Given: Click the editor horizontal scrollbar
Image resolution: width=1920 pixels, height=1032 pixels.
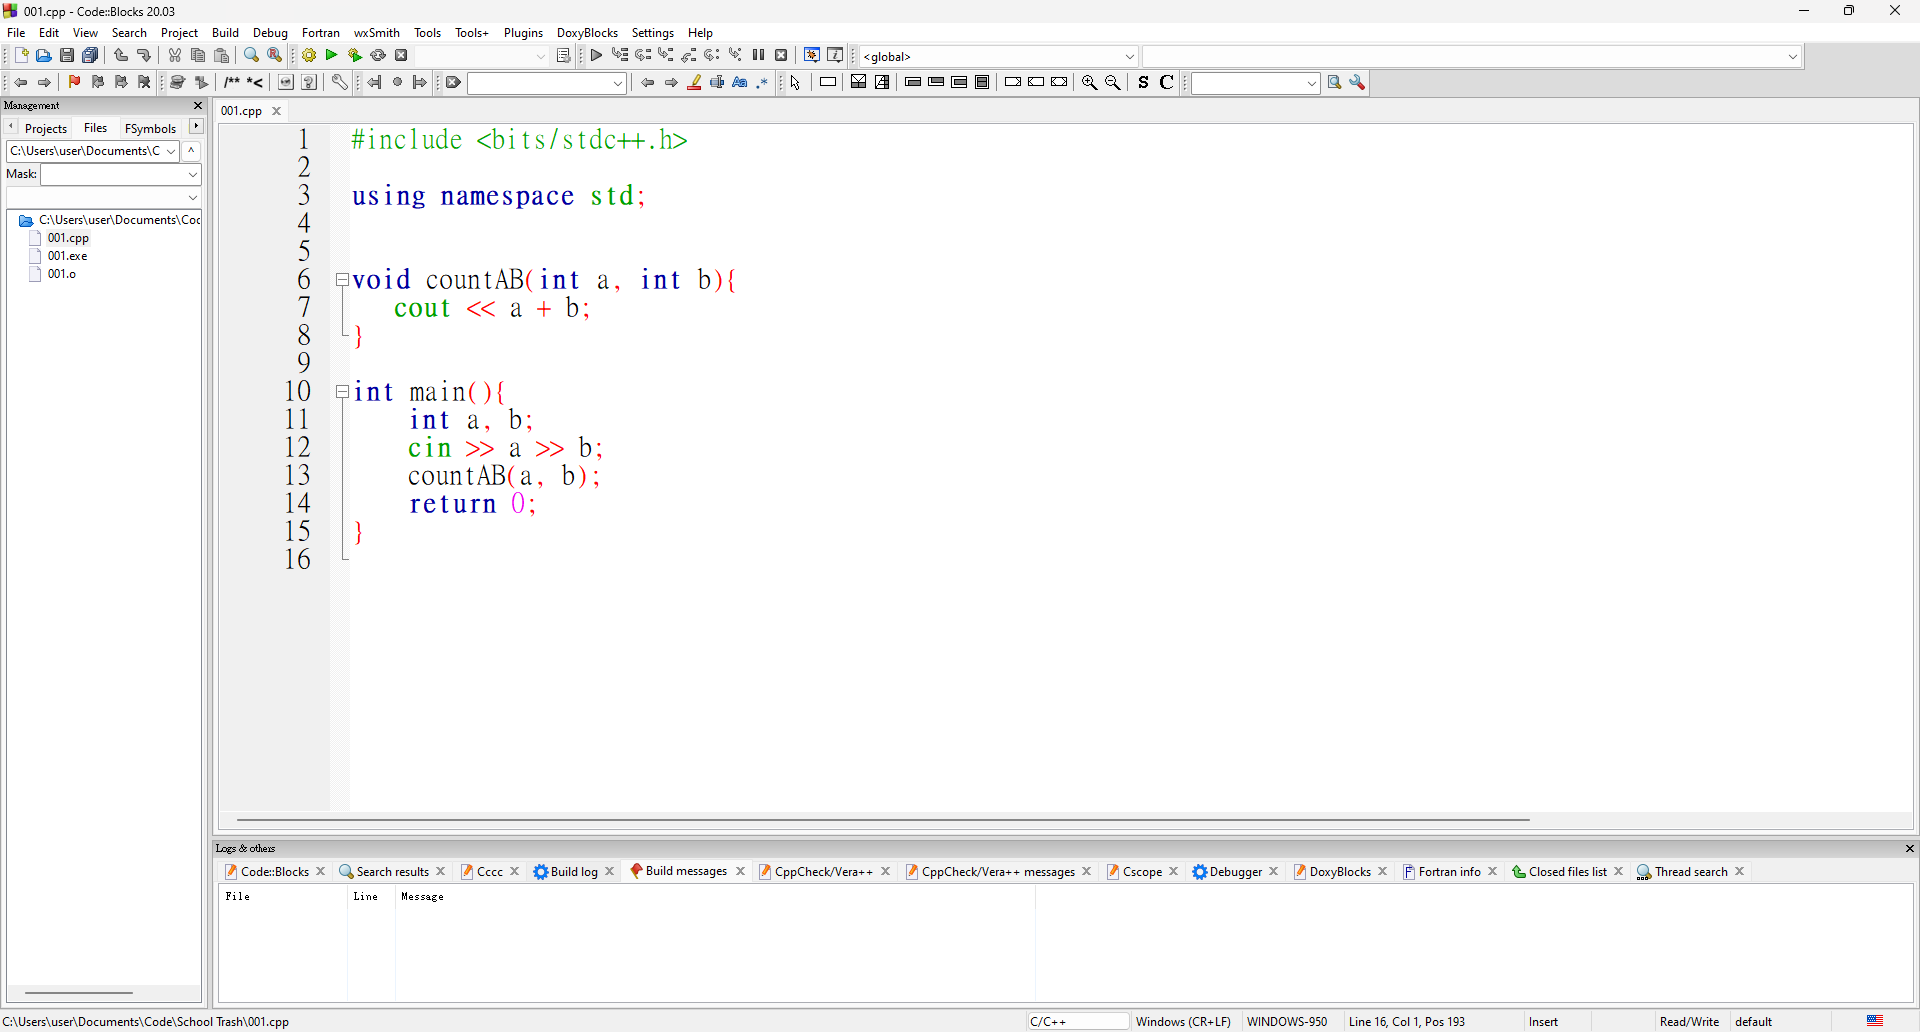Looking at the screenshot, I should (882, 820).
